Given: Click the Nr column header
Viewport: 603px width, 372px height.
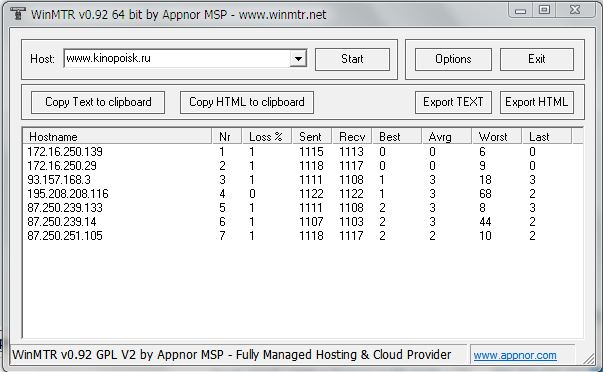Looking at the screenshot, I should (227, 137).
